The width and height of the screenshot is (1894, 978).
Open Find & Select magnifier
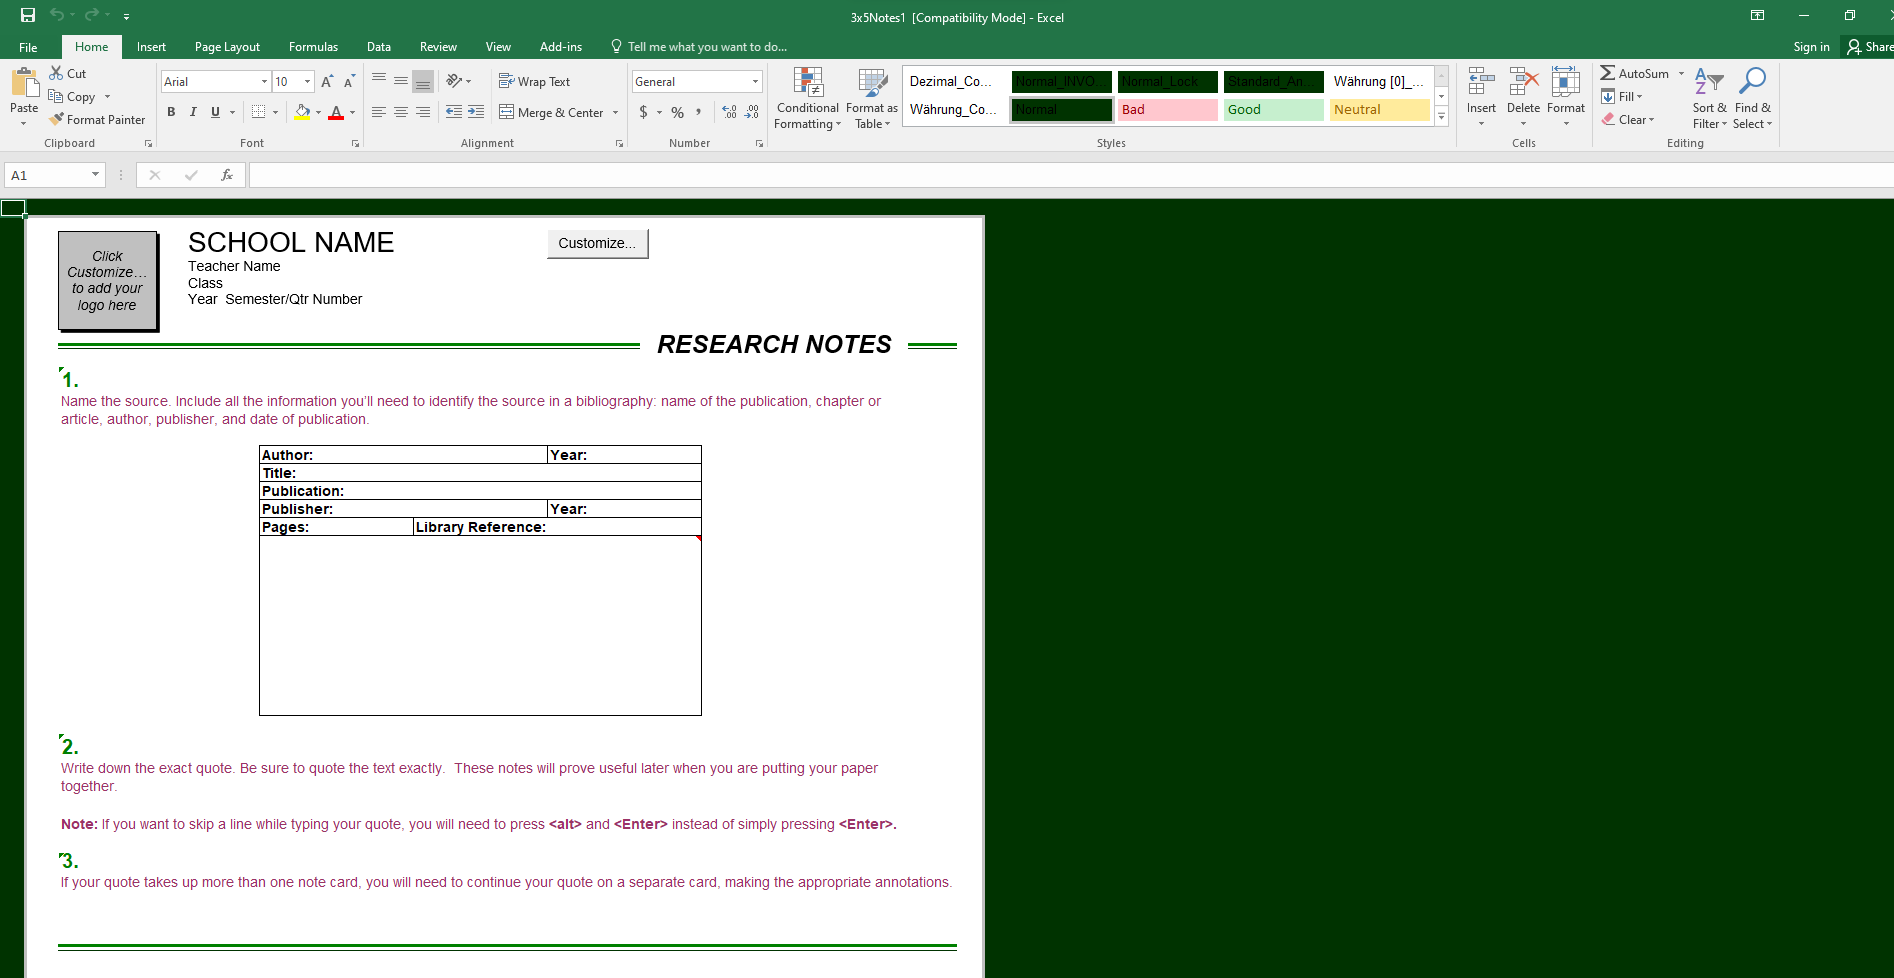point(1752,82)
